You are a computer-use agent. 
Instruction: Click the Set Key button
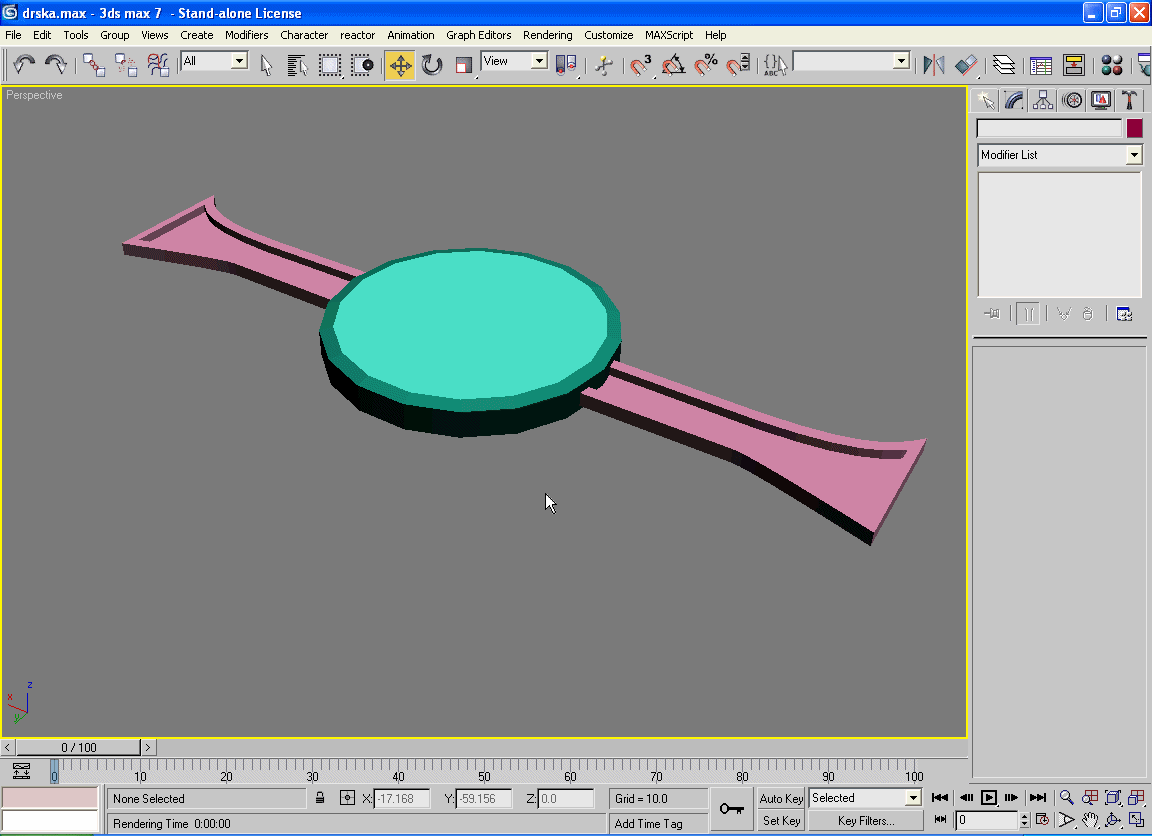781,821
